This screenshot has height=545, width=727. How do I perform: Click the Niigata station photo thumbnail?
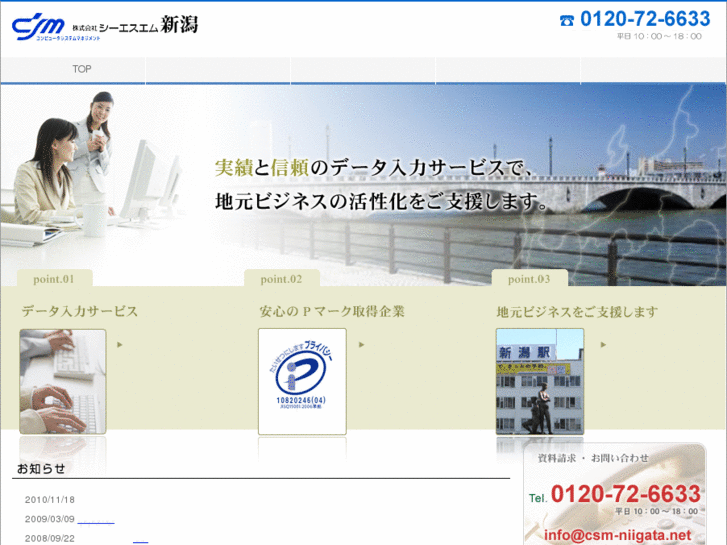click(x=540, y=382)
